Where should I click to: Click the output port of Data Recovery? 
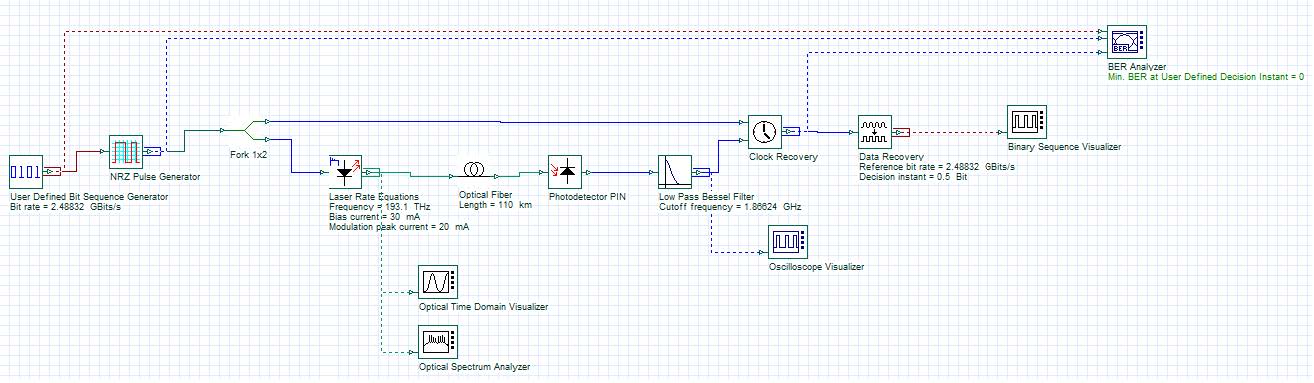click(901, 131)
